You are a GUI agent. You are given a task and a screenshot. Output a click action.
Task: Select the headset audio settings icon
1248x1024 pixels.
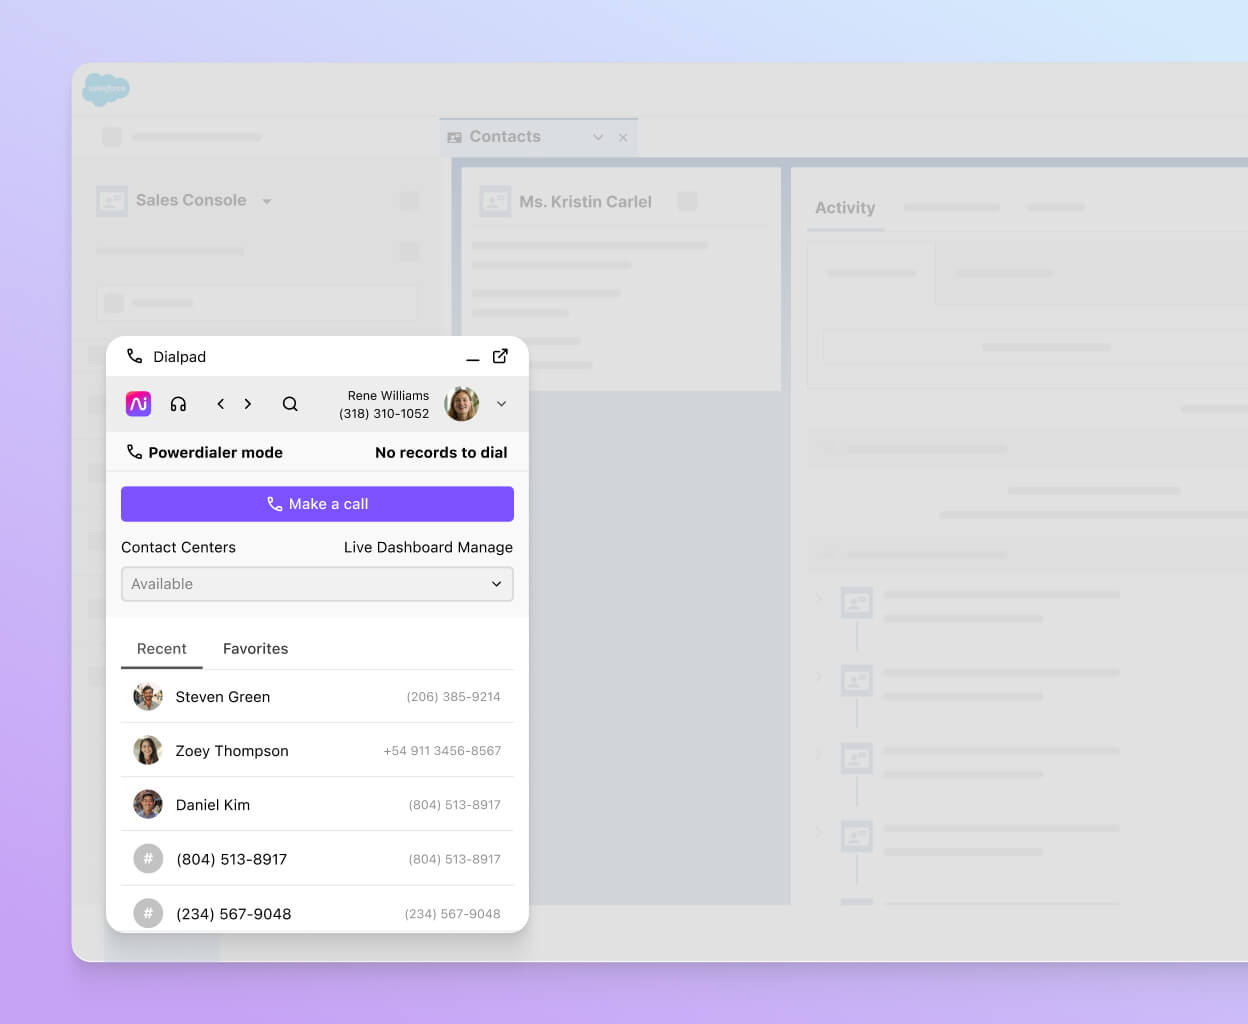click(x=178, y=403)
